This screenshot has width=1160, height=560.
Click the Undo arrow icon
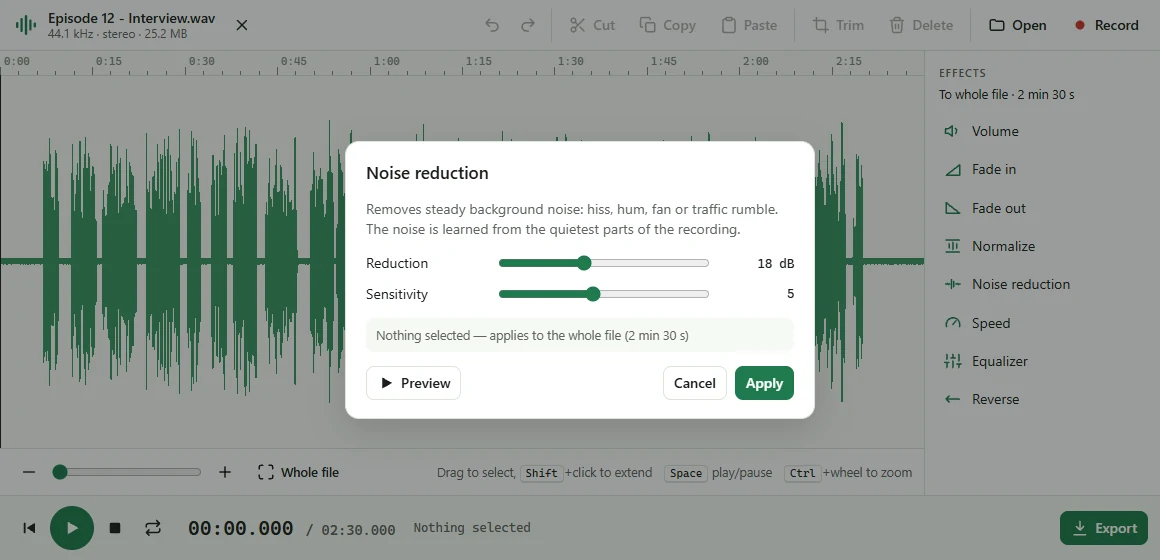tap(492, 25)
